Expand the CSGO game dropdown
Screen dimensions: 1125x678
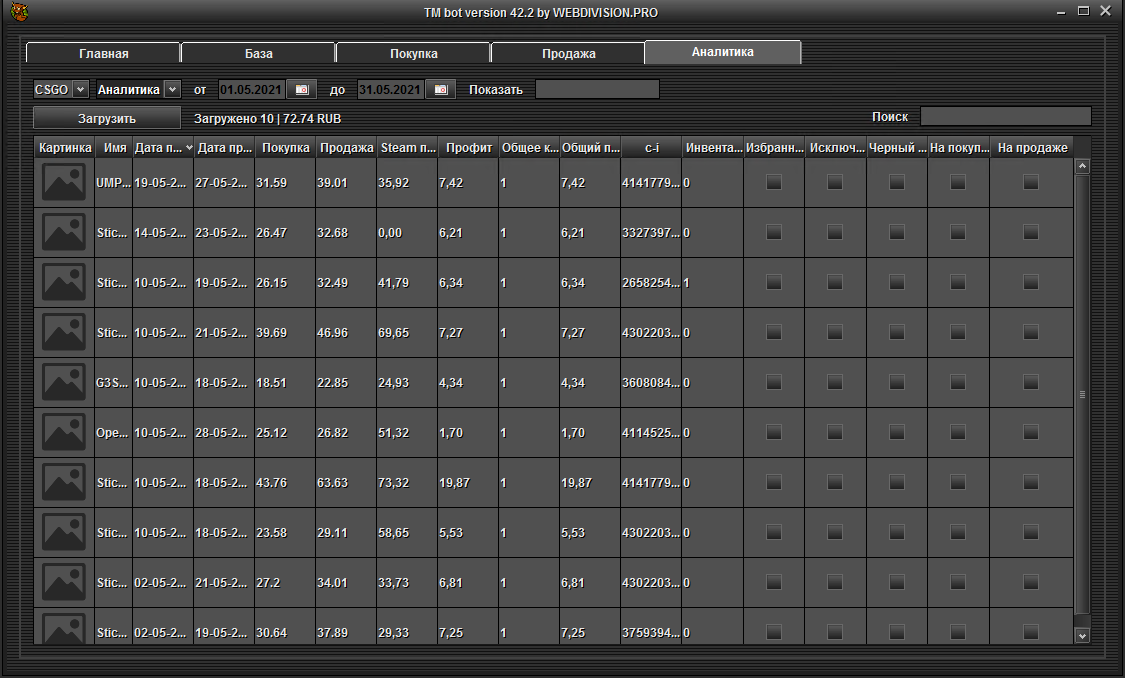pyautogui.click(x=80, y=89)
